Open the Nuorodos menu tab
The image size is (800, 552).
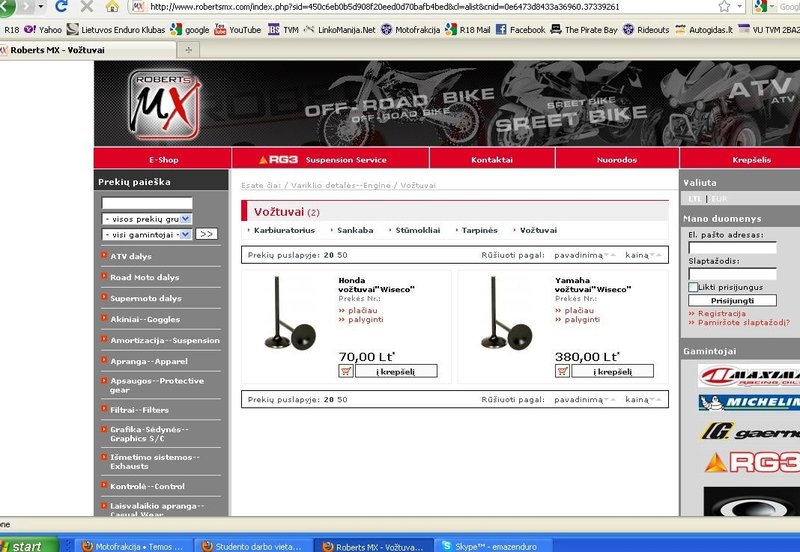click(x=617, y=159)
